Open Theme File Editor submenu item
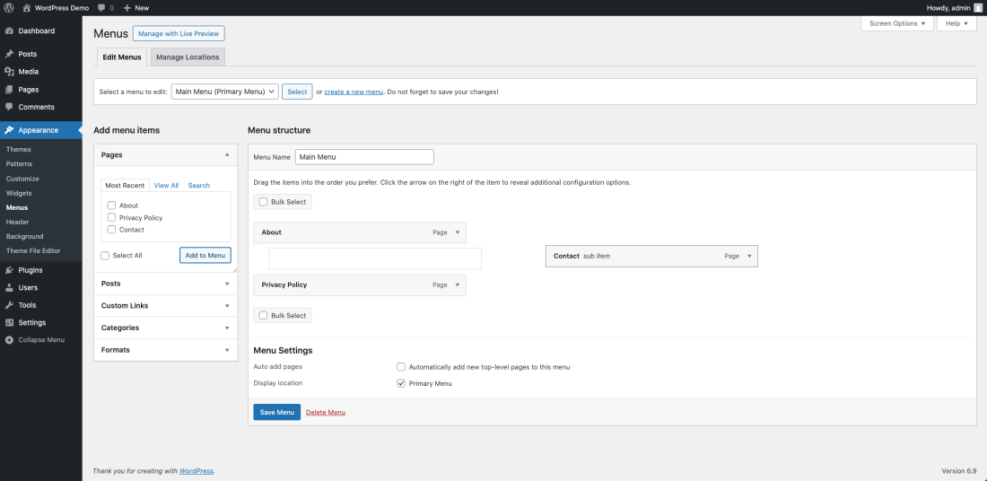 (x=33, y=251)
